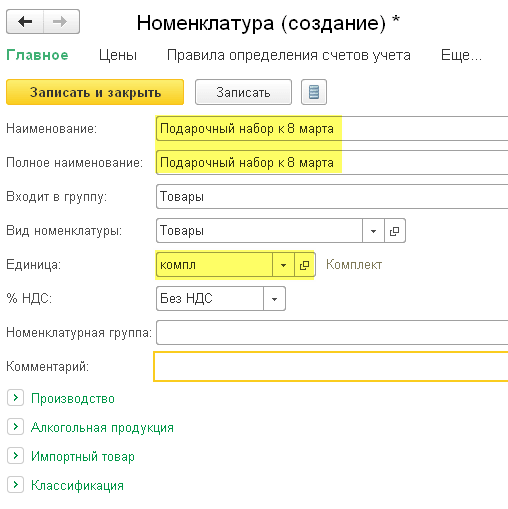Go forward with the right arrow button
This screenshot has width=508, height=509.
coord(61,22)
